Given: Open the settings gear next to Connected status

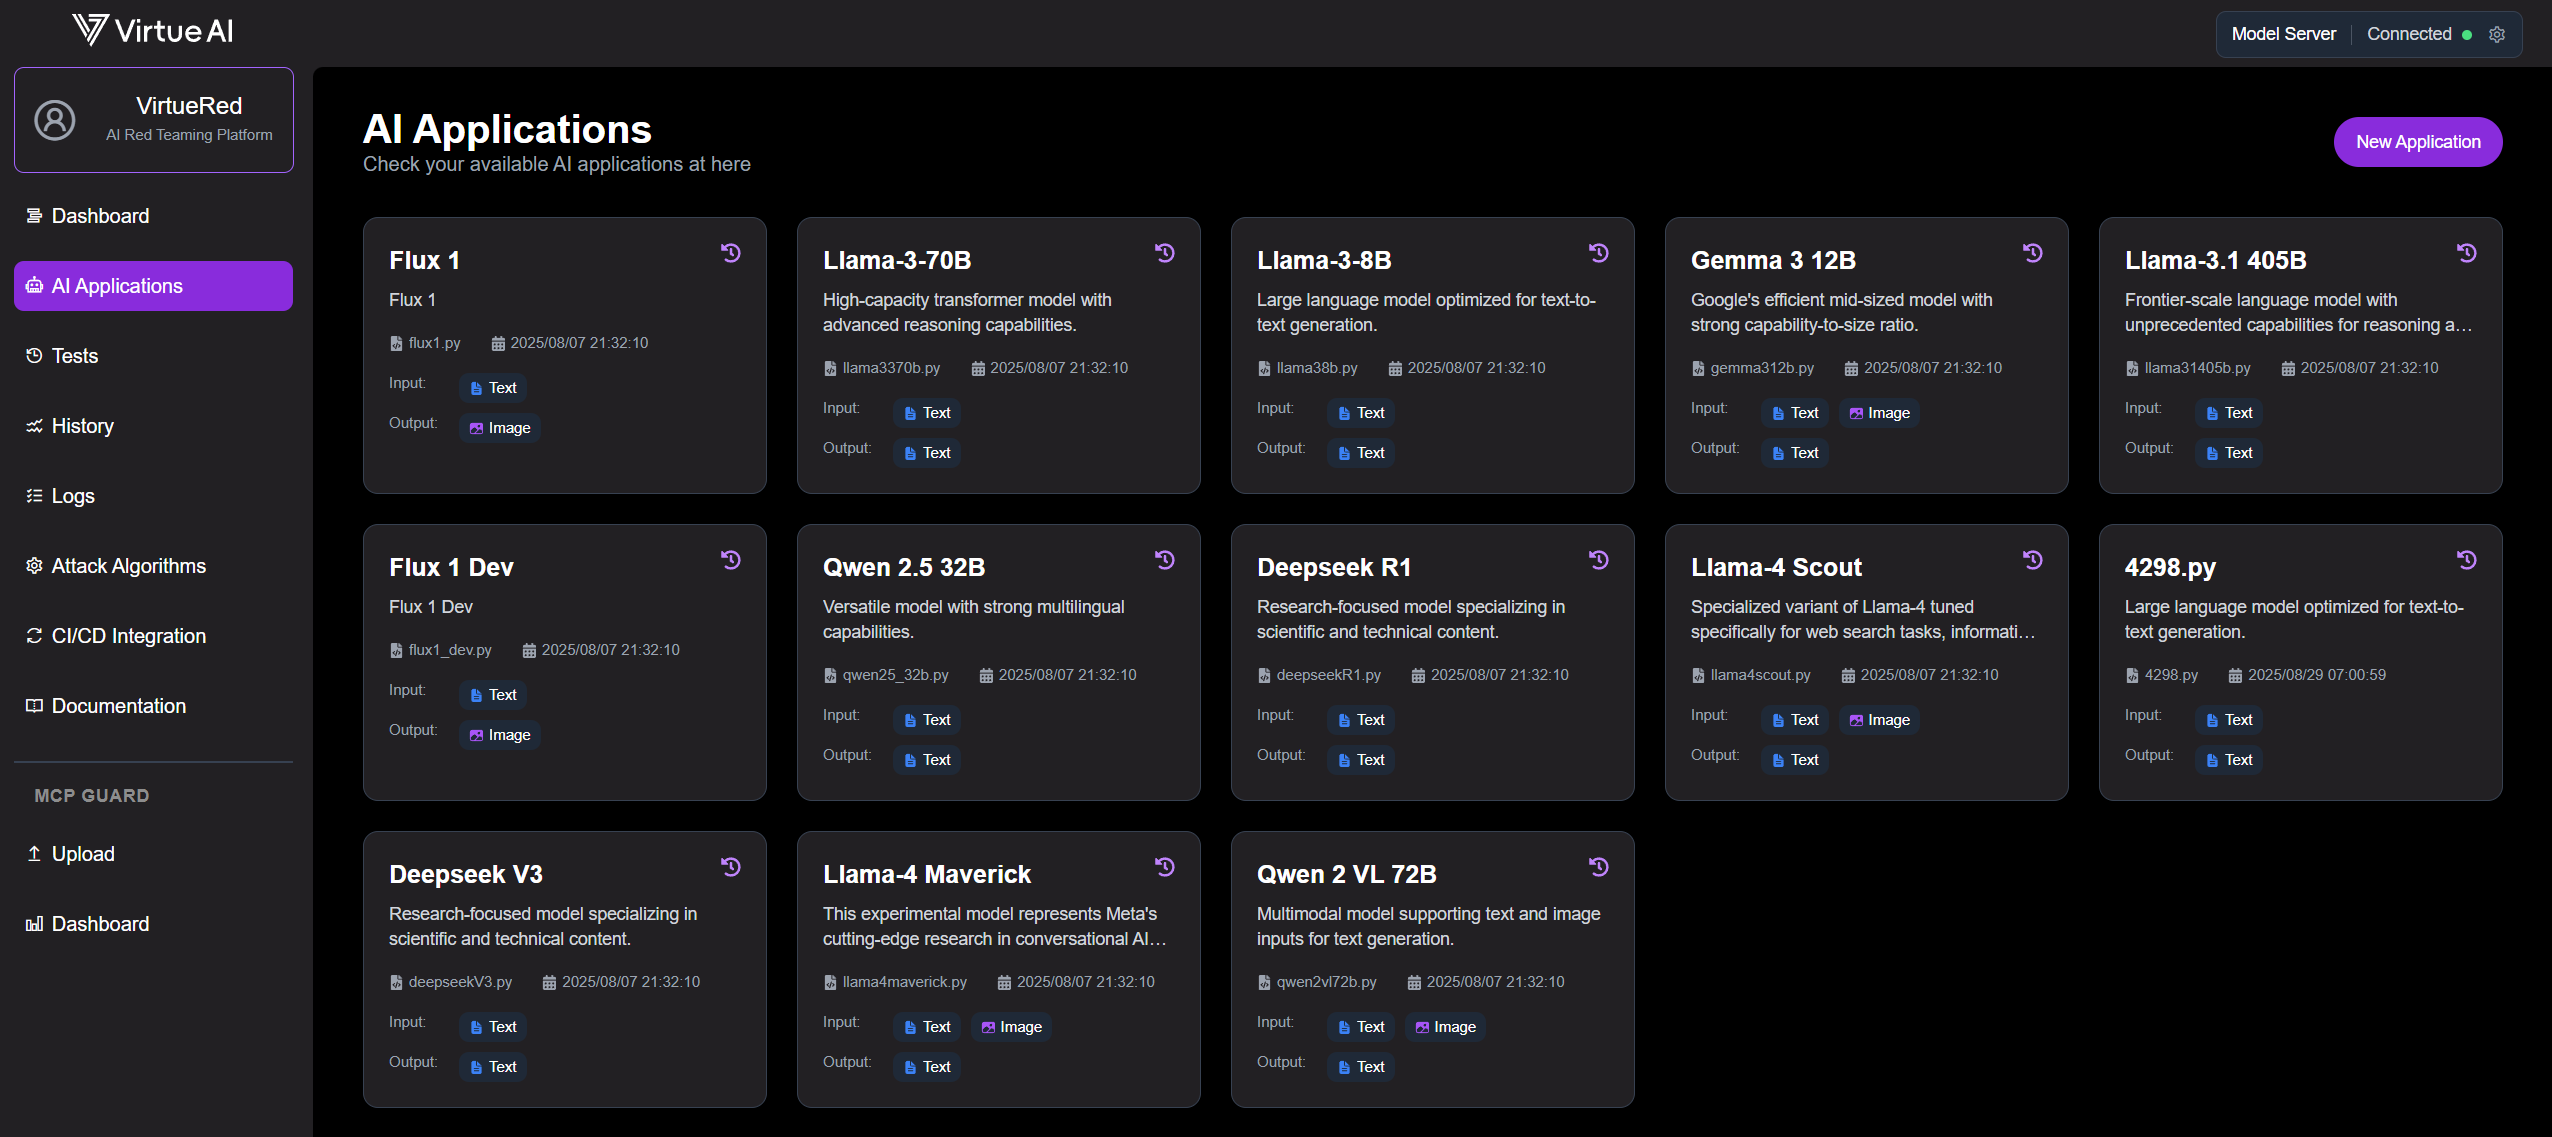Looking at the screenshot, I should (x=2497, y=33).
